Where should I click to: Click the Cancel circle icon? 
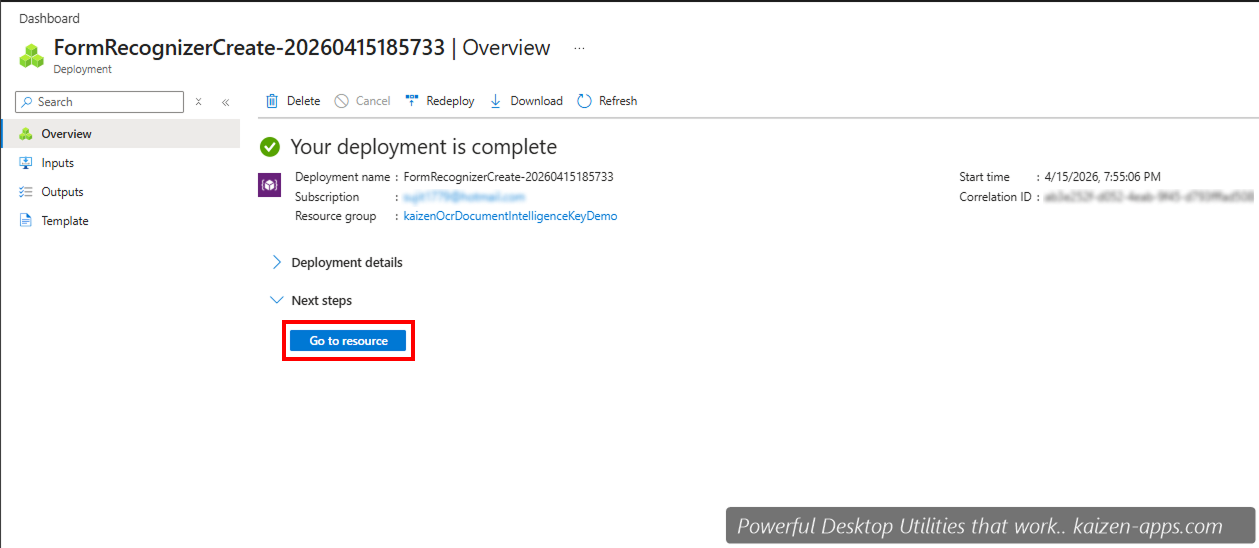tap(342, 101)
